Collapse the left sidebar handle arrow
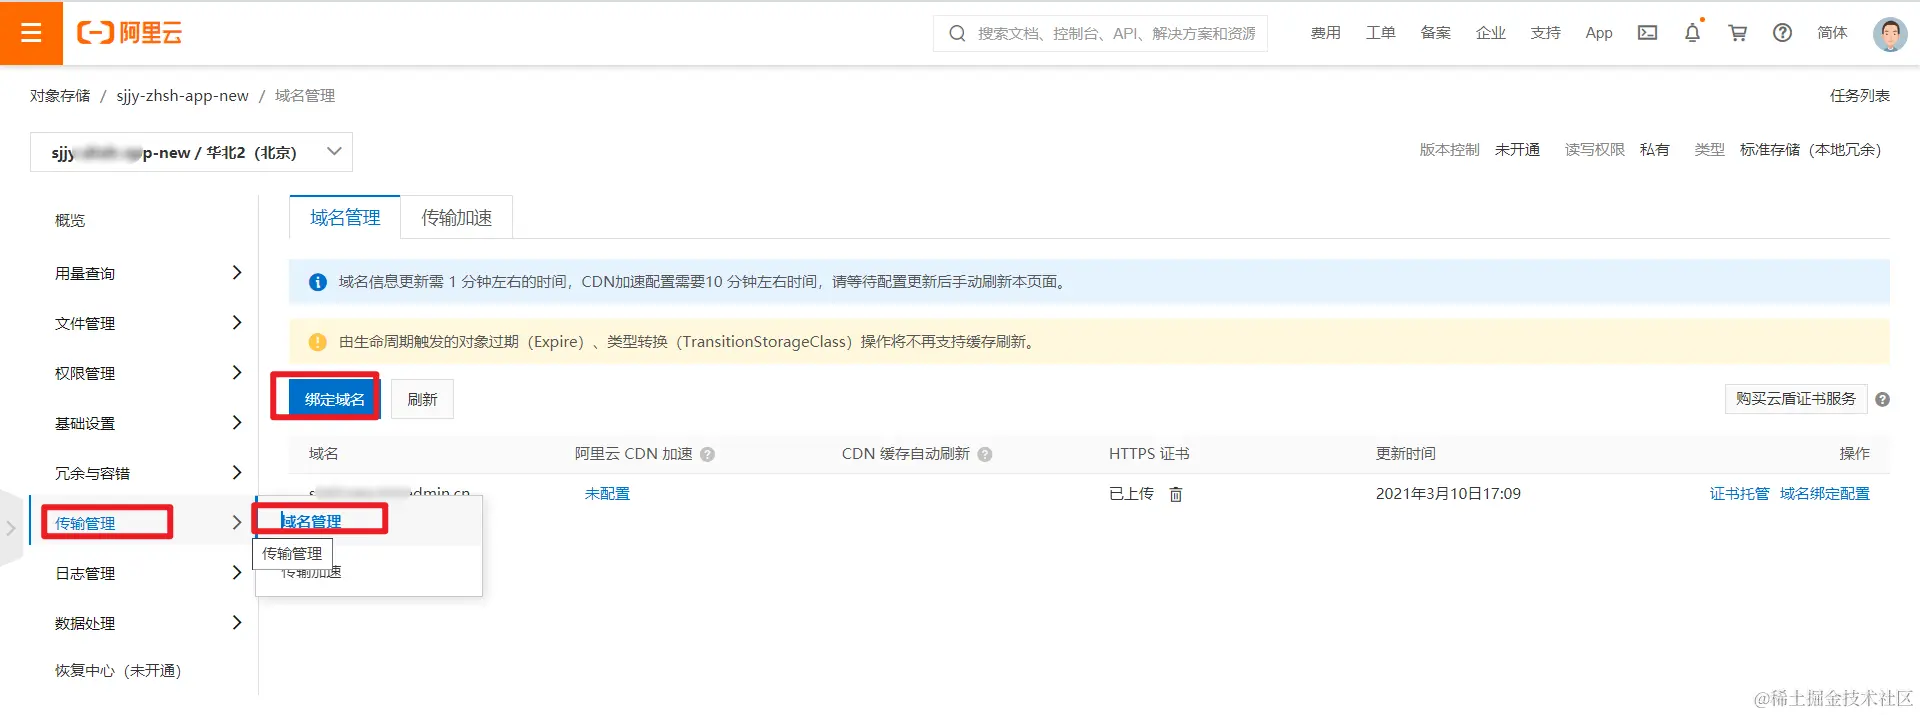The height and width of the screenshot is (715, 1920). 11,528
